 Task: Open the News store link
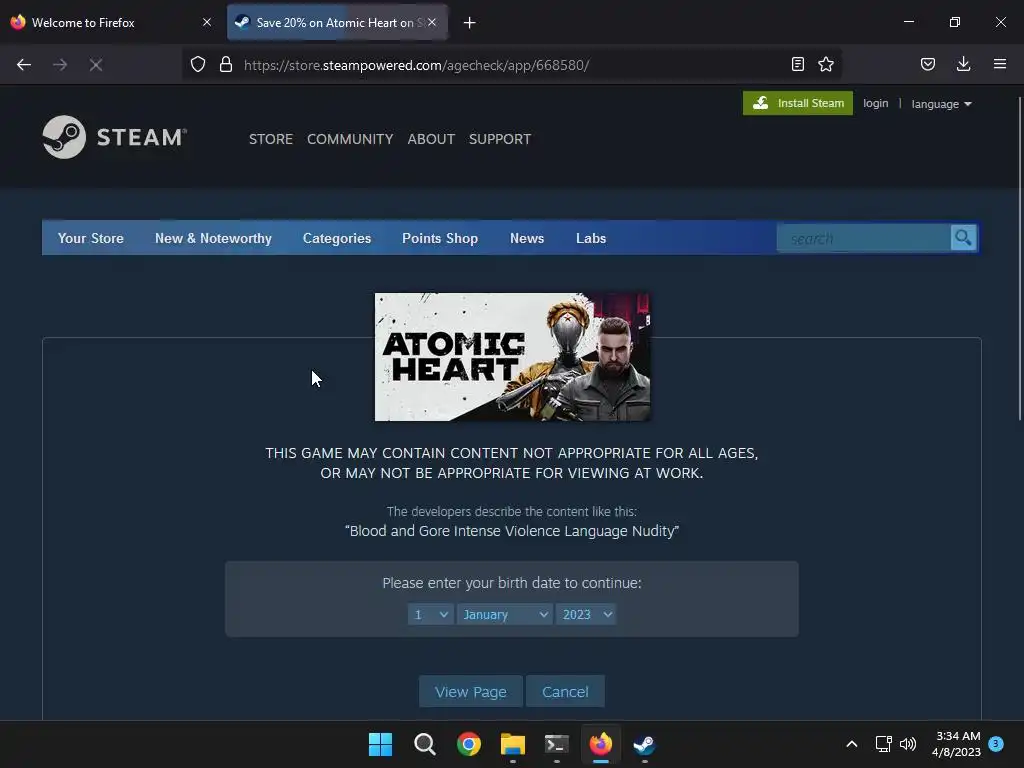[x=527, y=238]
